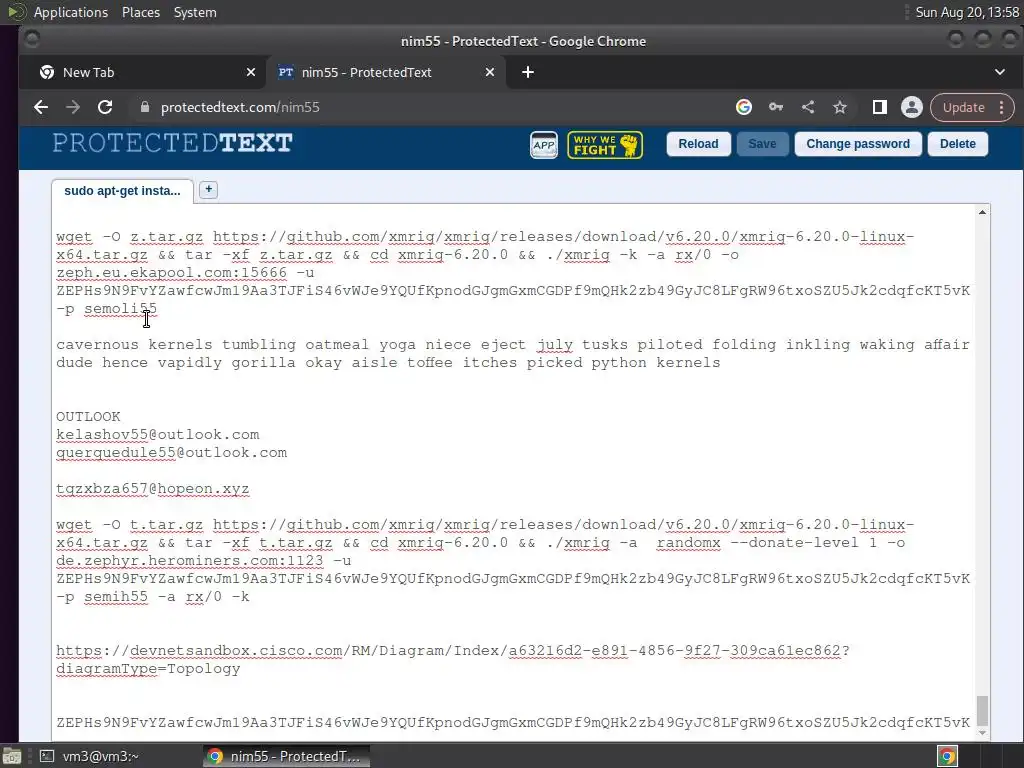Click the Delete button
The image size is (1024, 768).
click(957, 144)
